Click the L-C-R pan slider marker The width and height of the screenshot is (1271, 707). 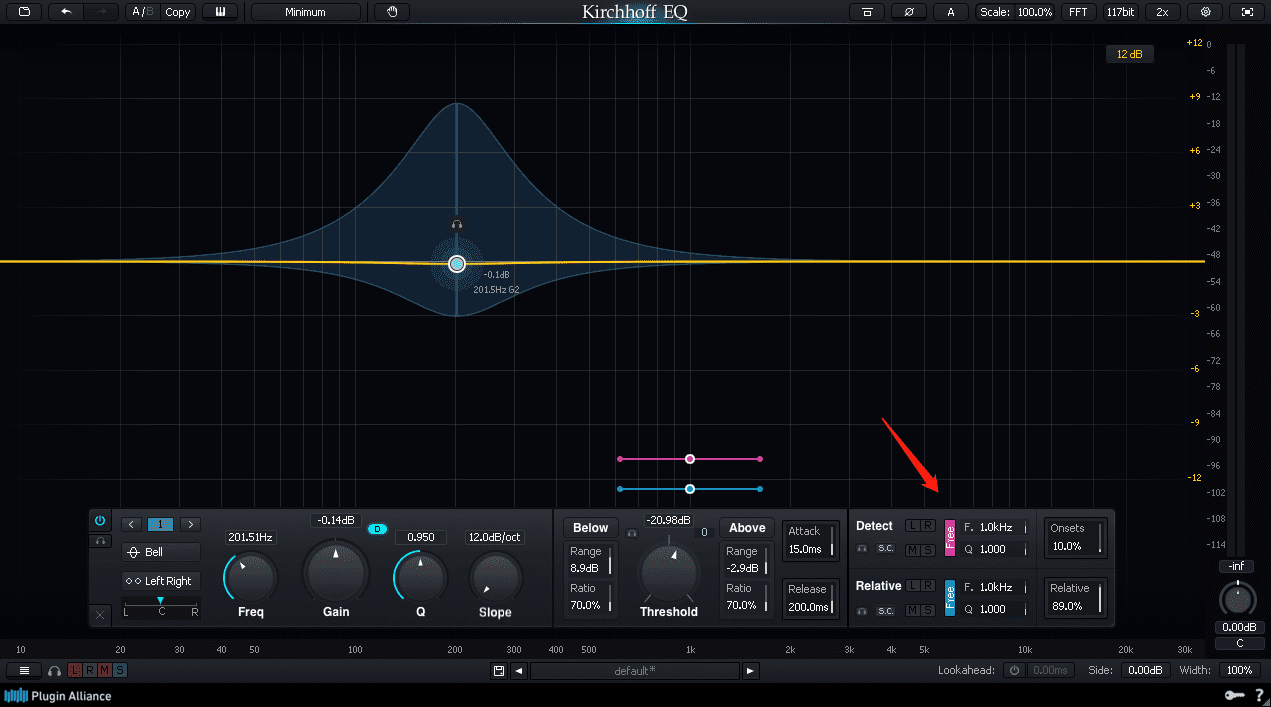(x=160, y=600)
